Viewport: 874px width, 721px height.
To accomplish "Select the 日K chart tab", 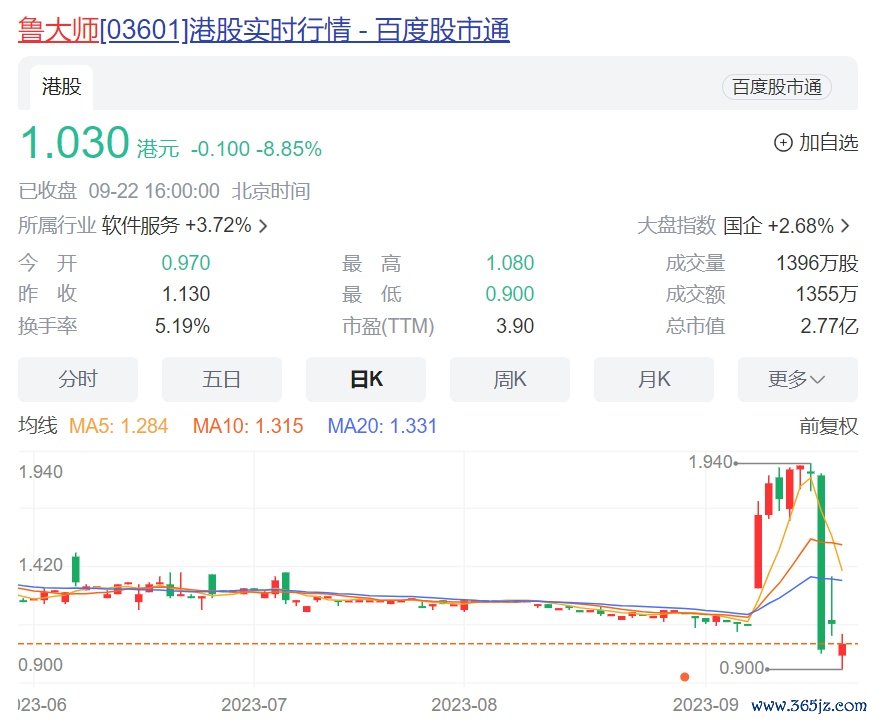I will [366, 379].
